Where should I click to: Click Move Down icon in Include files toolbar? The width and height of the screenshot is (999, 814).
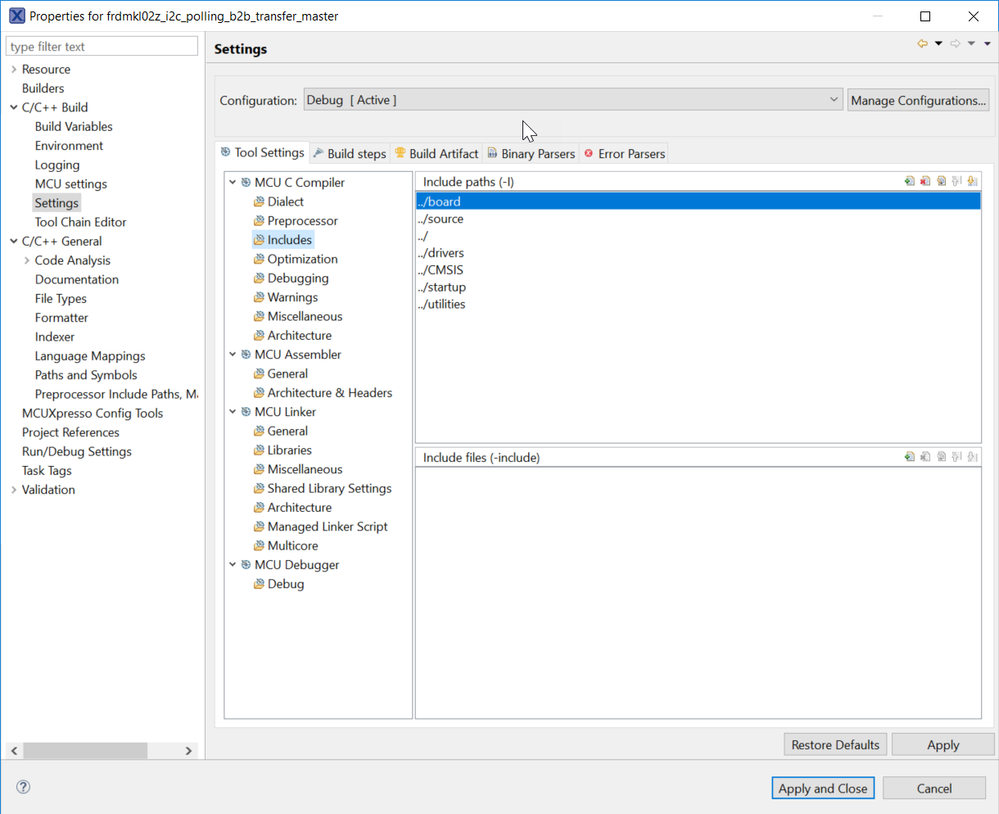972,457
